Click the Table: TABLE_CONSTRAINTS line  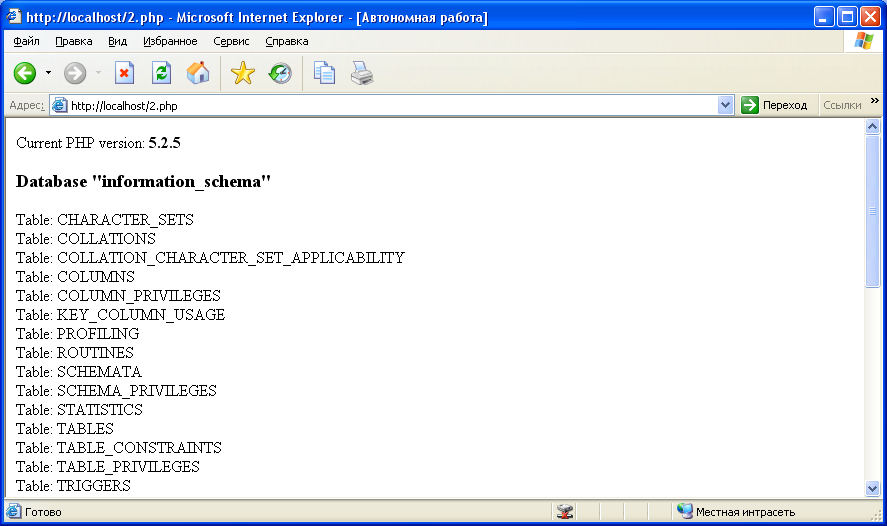pos(119,448)
